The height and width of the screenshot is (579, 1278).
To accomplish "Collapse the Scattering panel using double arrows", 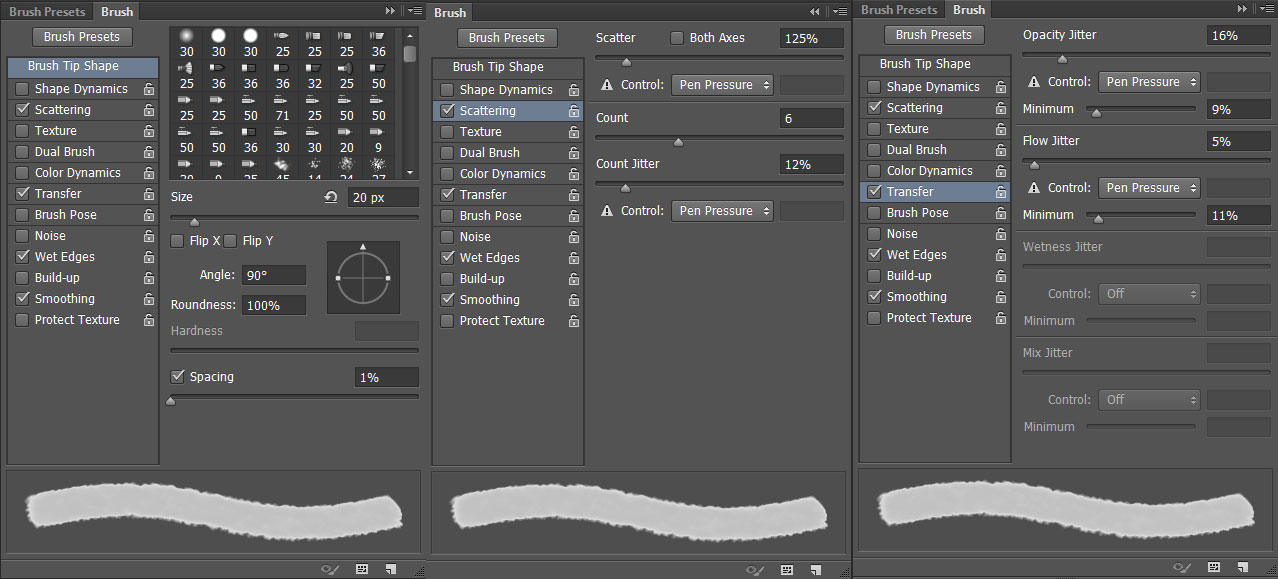I will [x=815, y=11].
